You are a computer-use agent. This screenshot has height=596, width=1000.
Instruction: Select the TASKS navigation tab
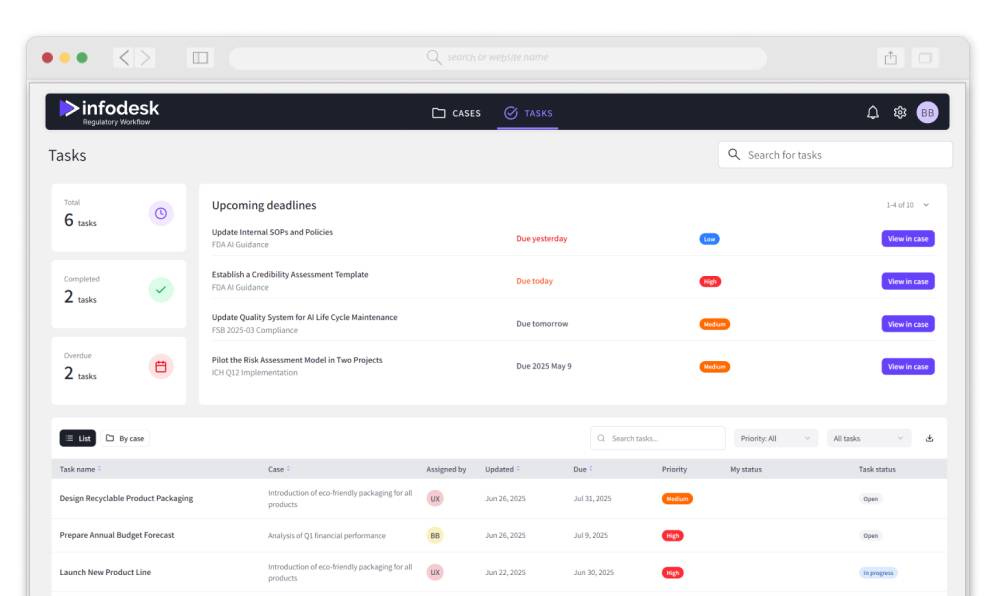tap(528, 114)
